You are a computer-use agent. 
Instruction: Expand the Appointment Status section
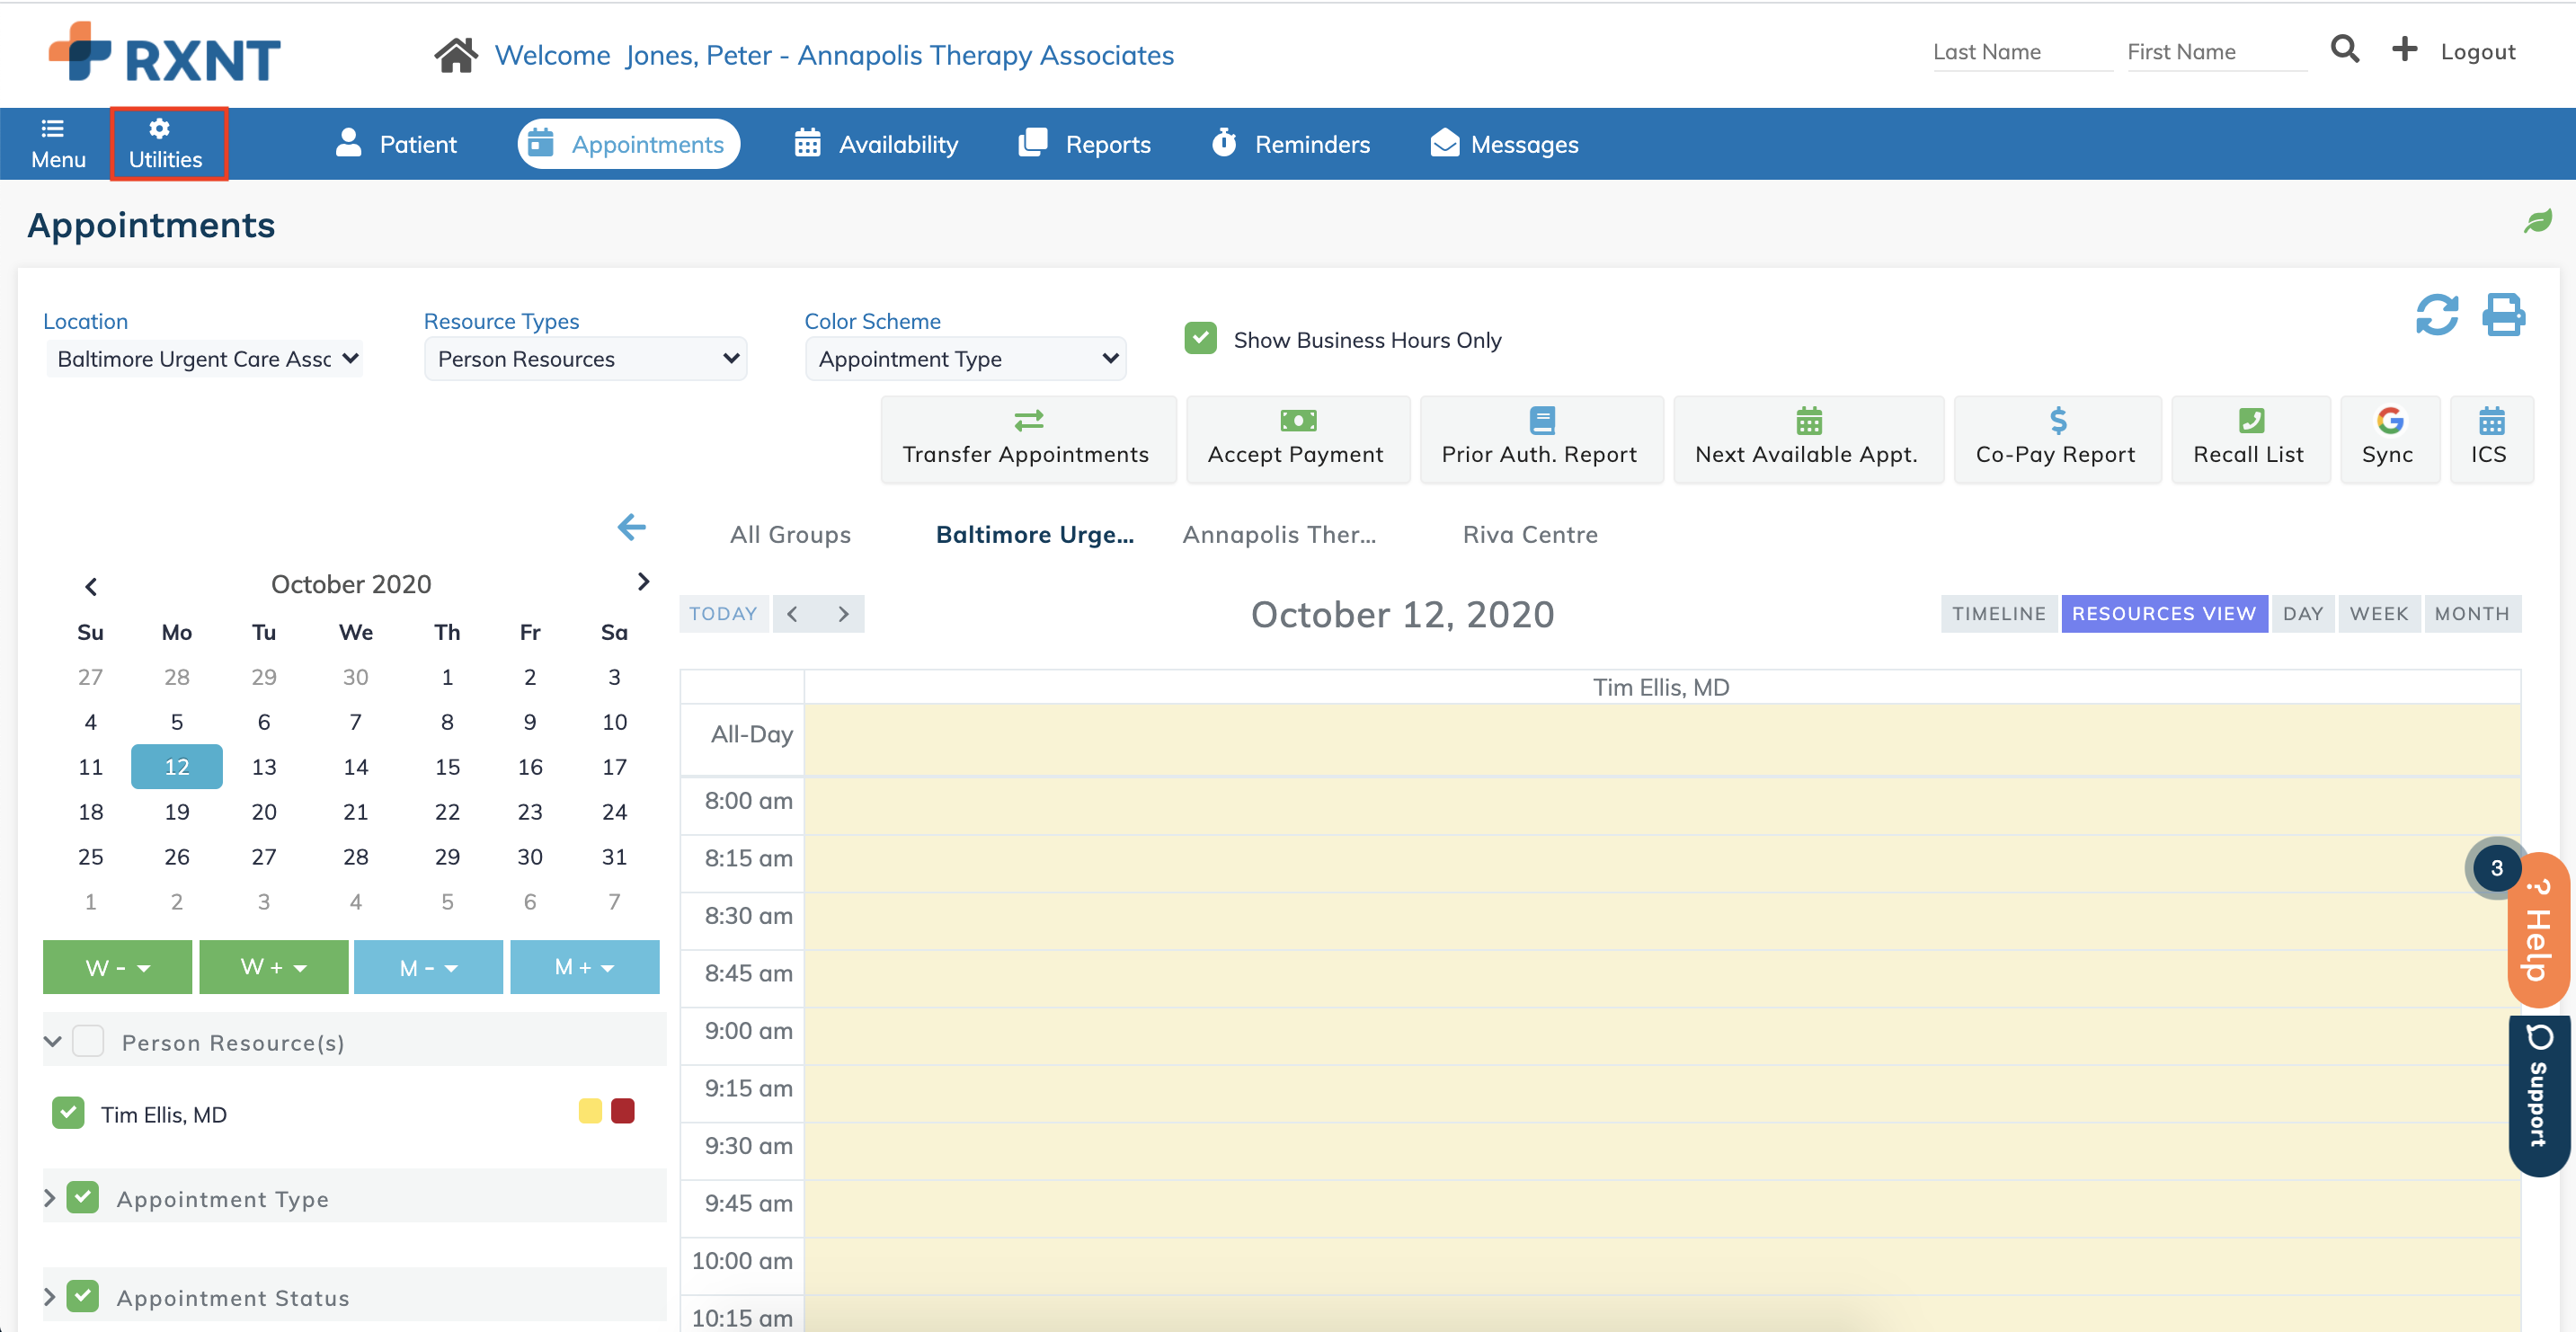click(50, 1297)
